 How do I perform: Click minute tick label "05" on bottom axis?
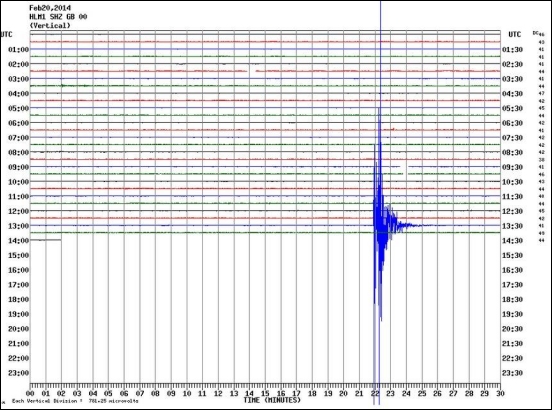pyautogui.click(x=108, y=393)
